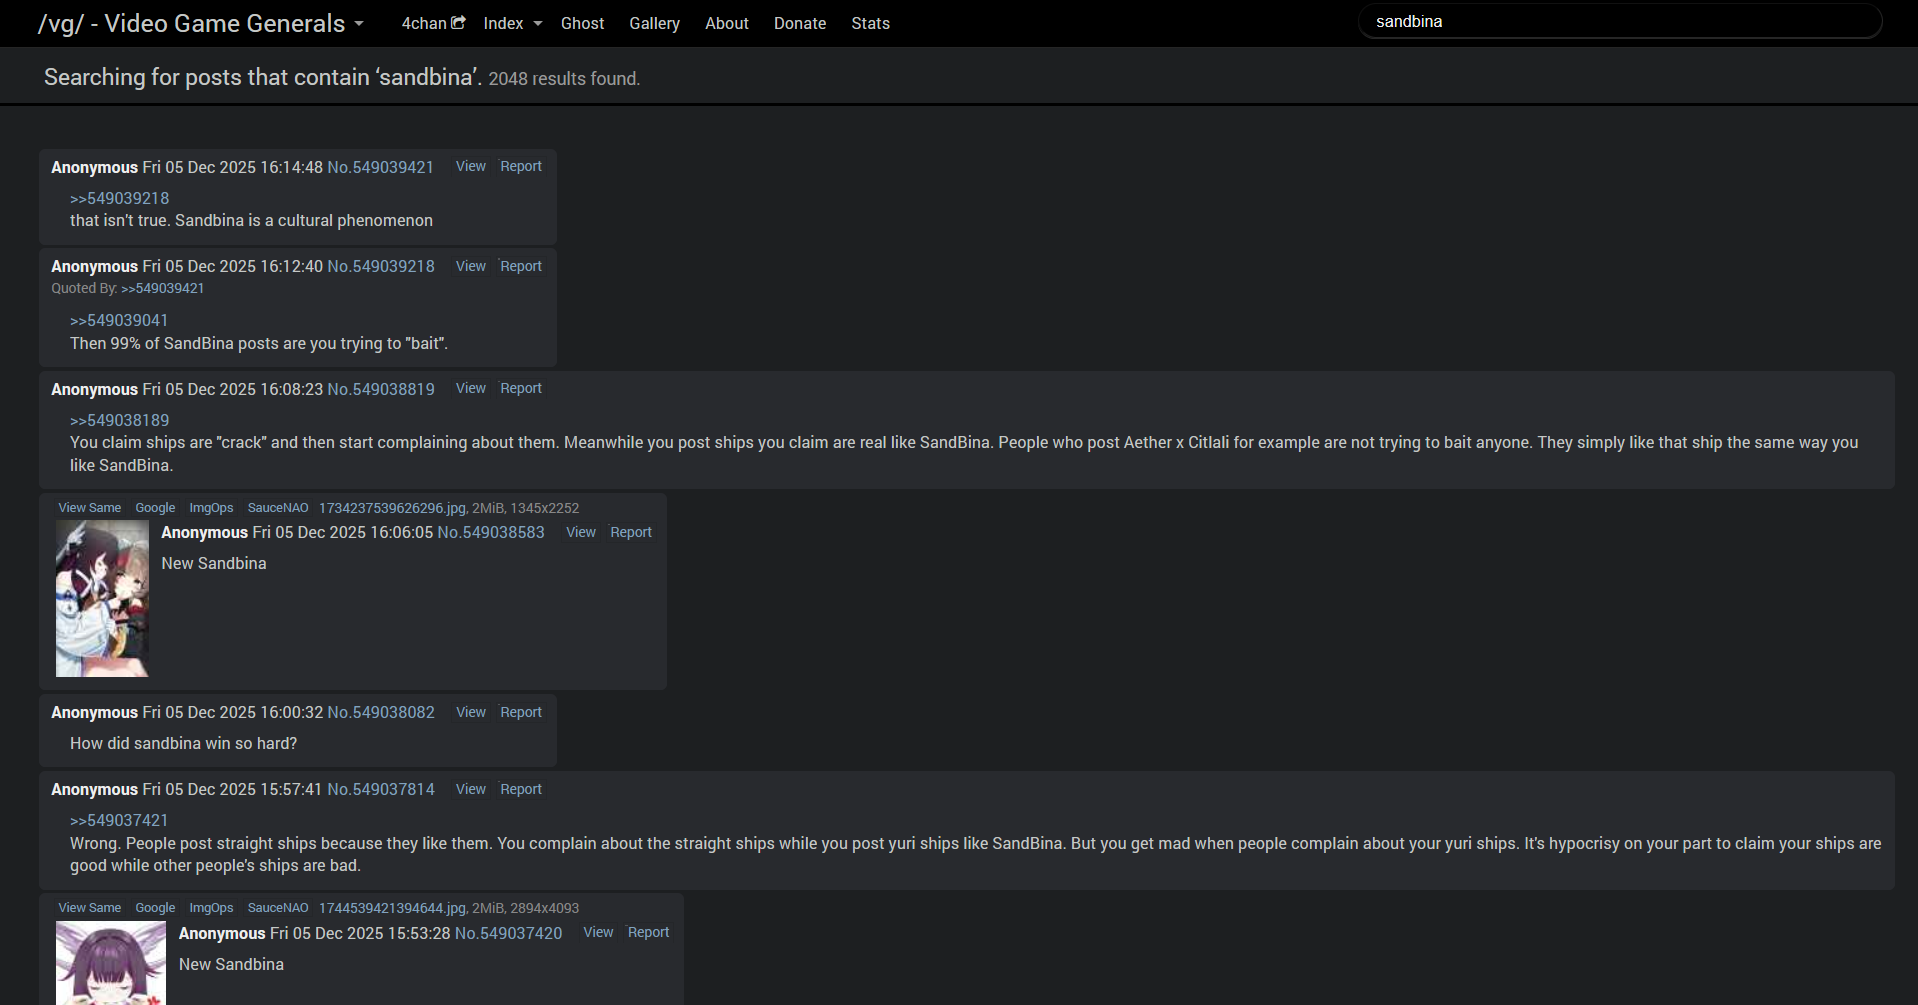Screen dimensions: 1918x1005
Task: Open post number No.549038819 link
Action: (381, 389)
